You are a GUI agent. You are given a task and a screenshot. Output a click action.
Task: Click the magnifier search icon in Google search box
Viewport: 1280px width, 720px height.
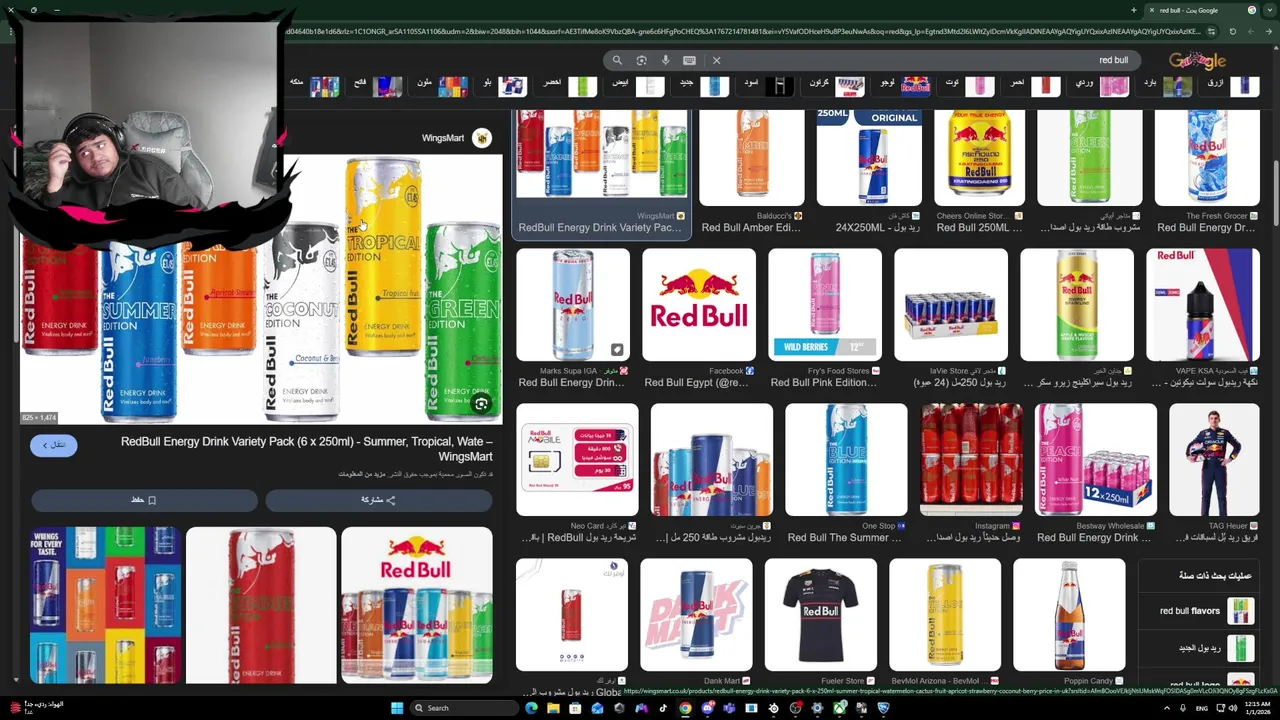[617, 60]
